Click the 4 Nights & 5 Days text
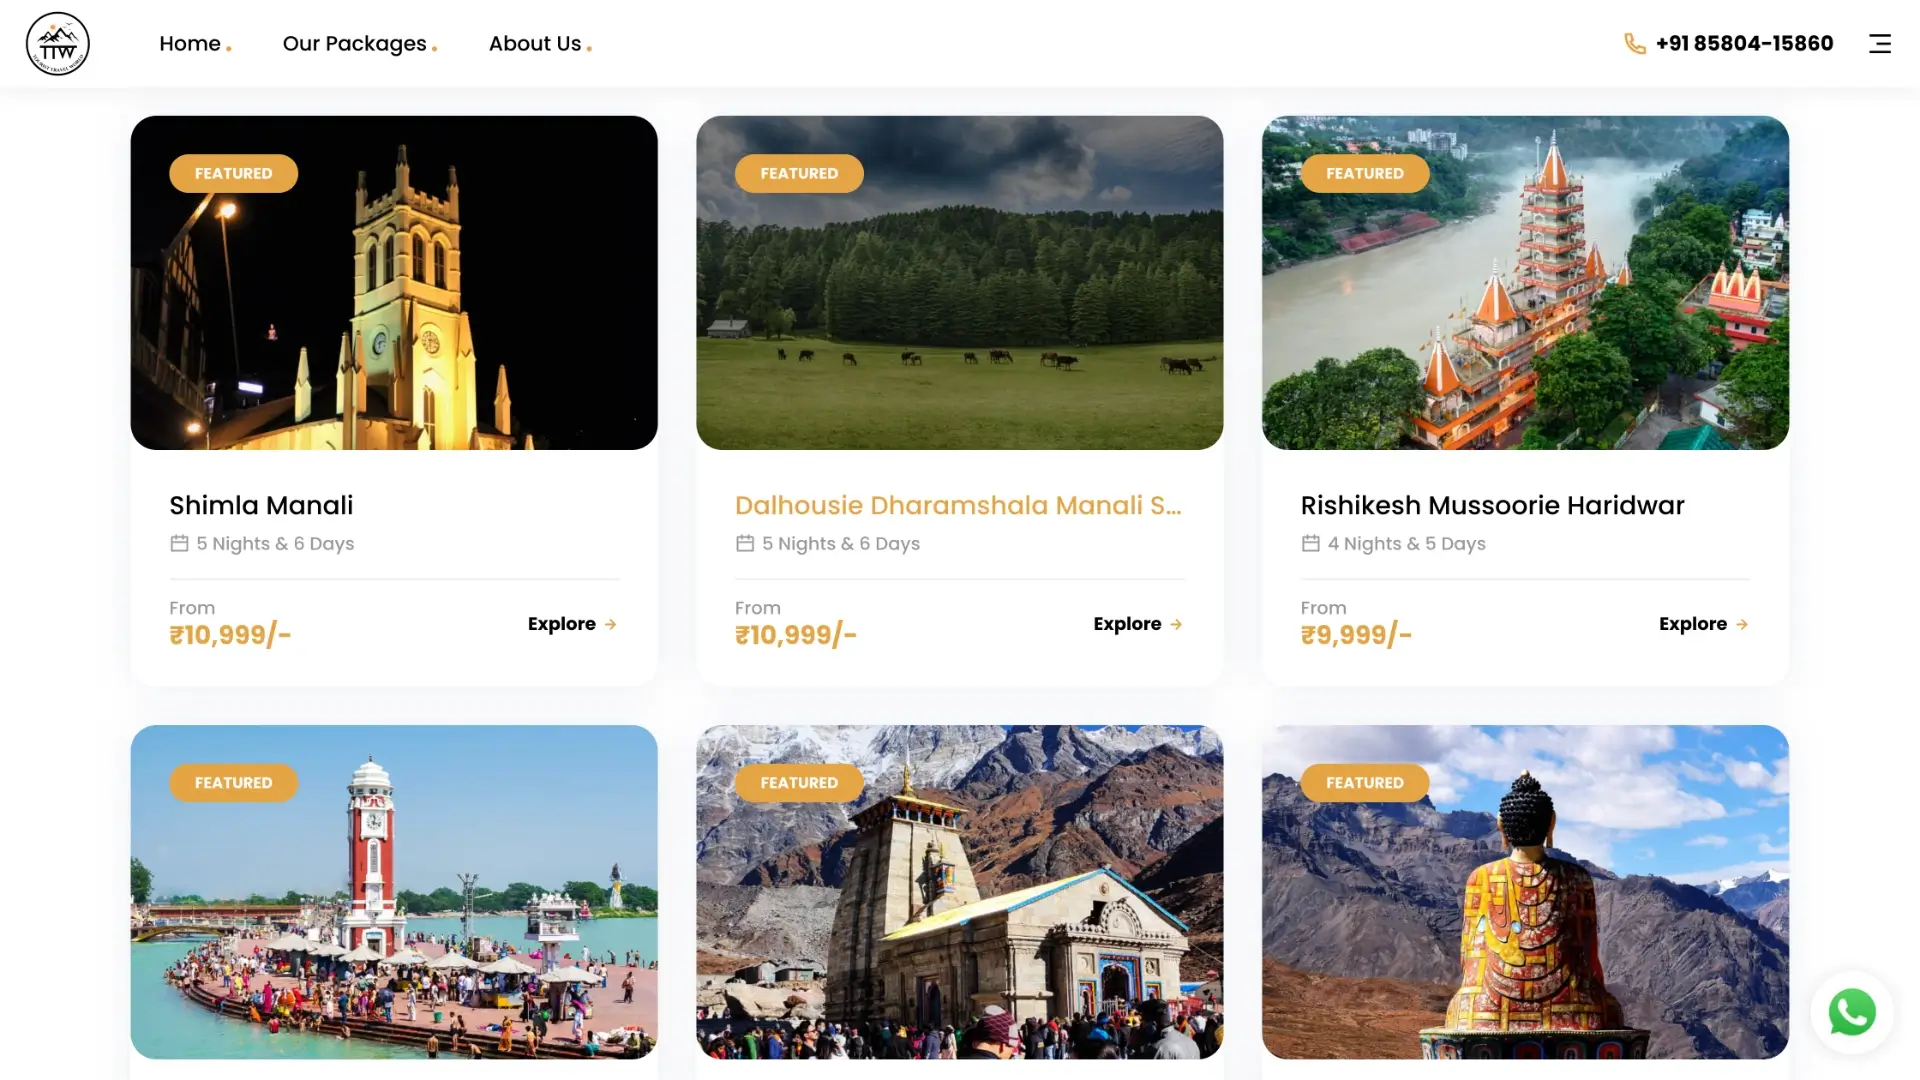Image resolution: width=1920 pixels, height=1080 pixels. [x=1406, y=544]
